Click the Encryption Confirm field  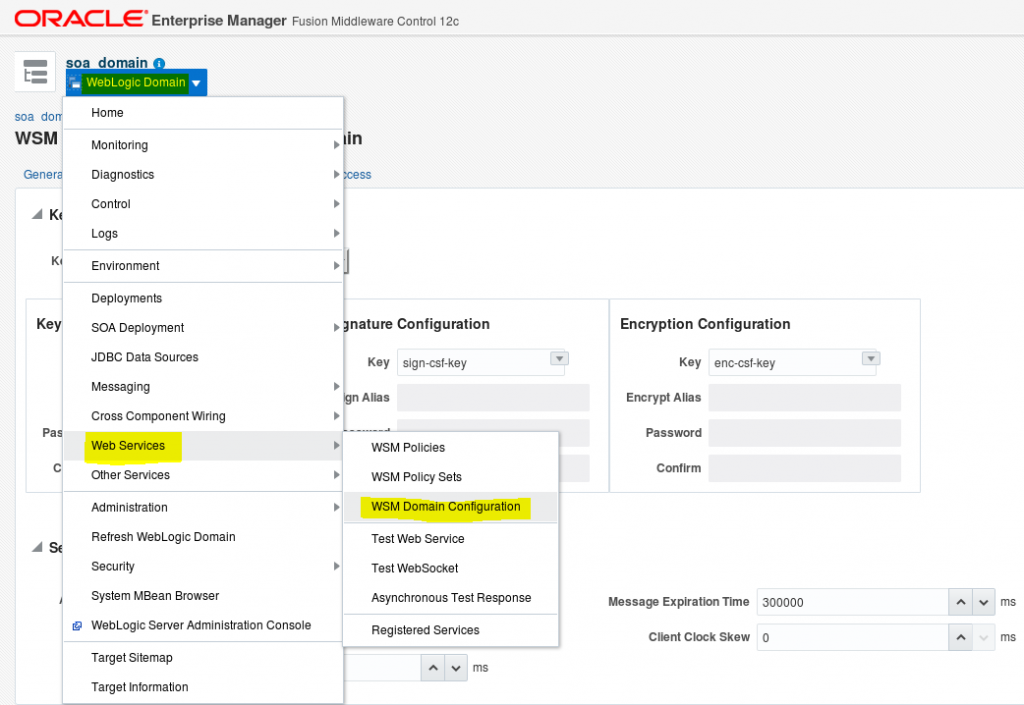805,468
